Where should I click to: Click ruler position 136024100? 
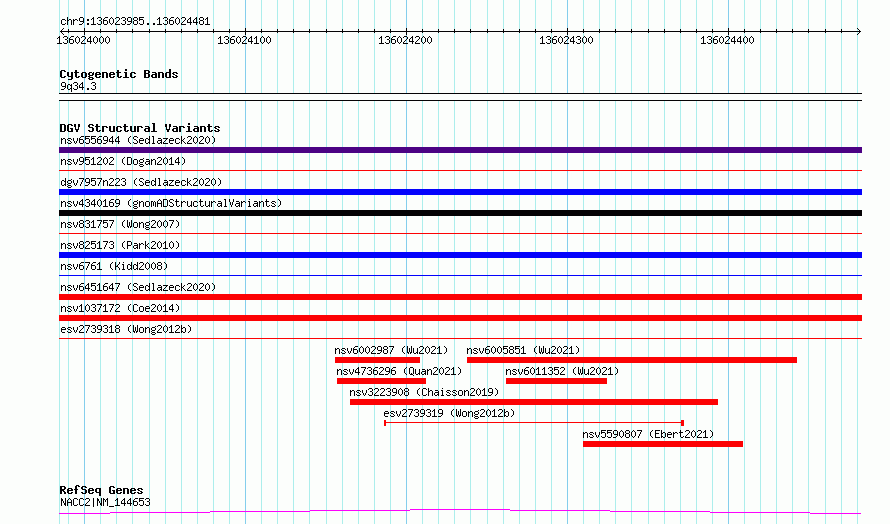(x=244, y=40)
